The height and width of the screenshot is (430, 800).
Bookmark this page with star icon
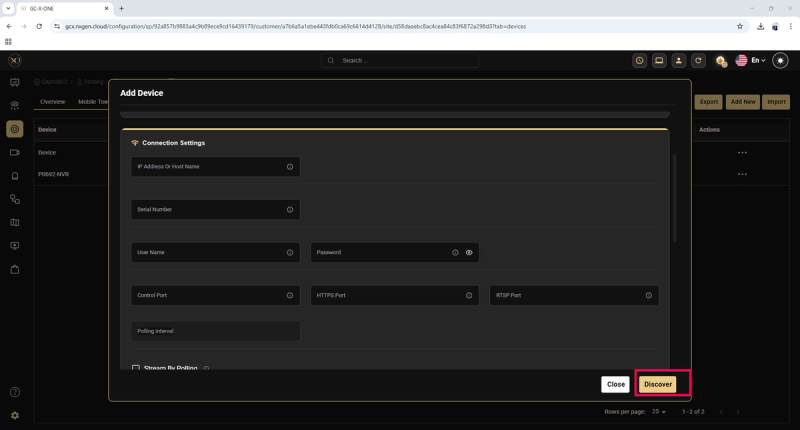pos(740,27)
